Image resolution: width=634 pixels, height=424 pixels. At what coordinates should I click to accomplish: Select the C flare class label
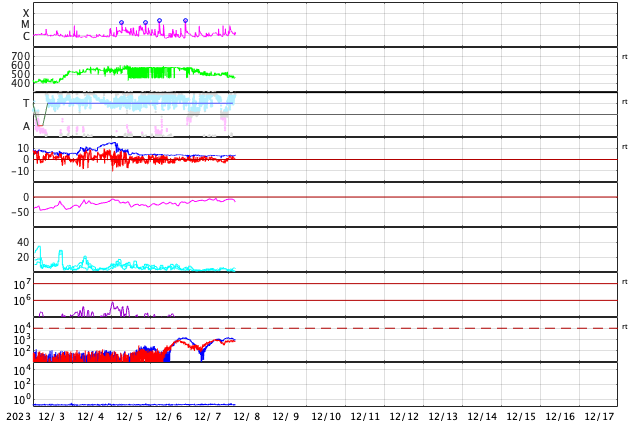26,36
